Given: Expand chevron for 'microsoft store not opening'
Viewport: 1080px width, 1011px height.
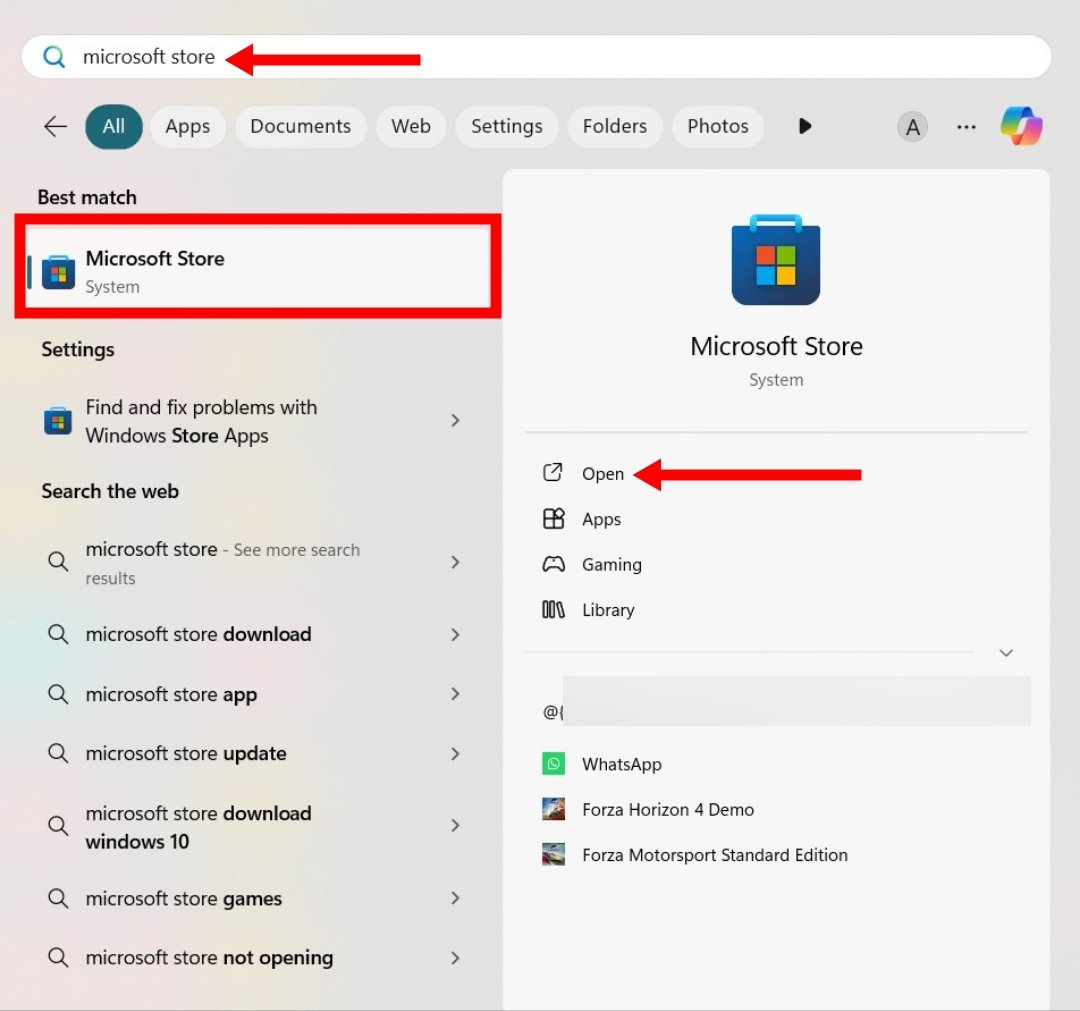Looking at the screenshot, I should click(455, 958).
